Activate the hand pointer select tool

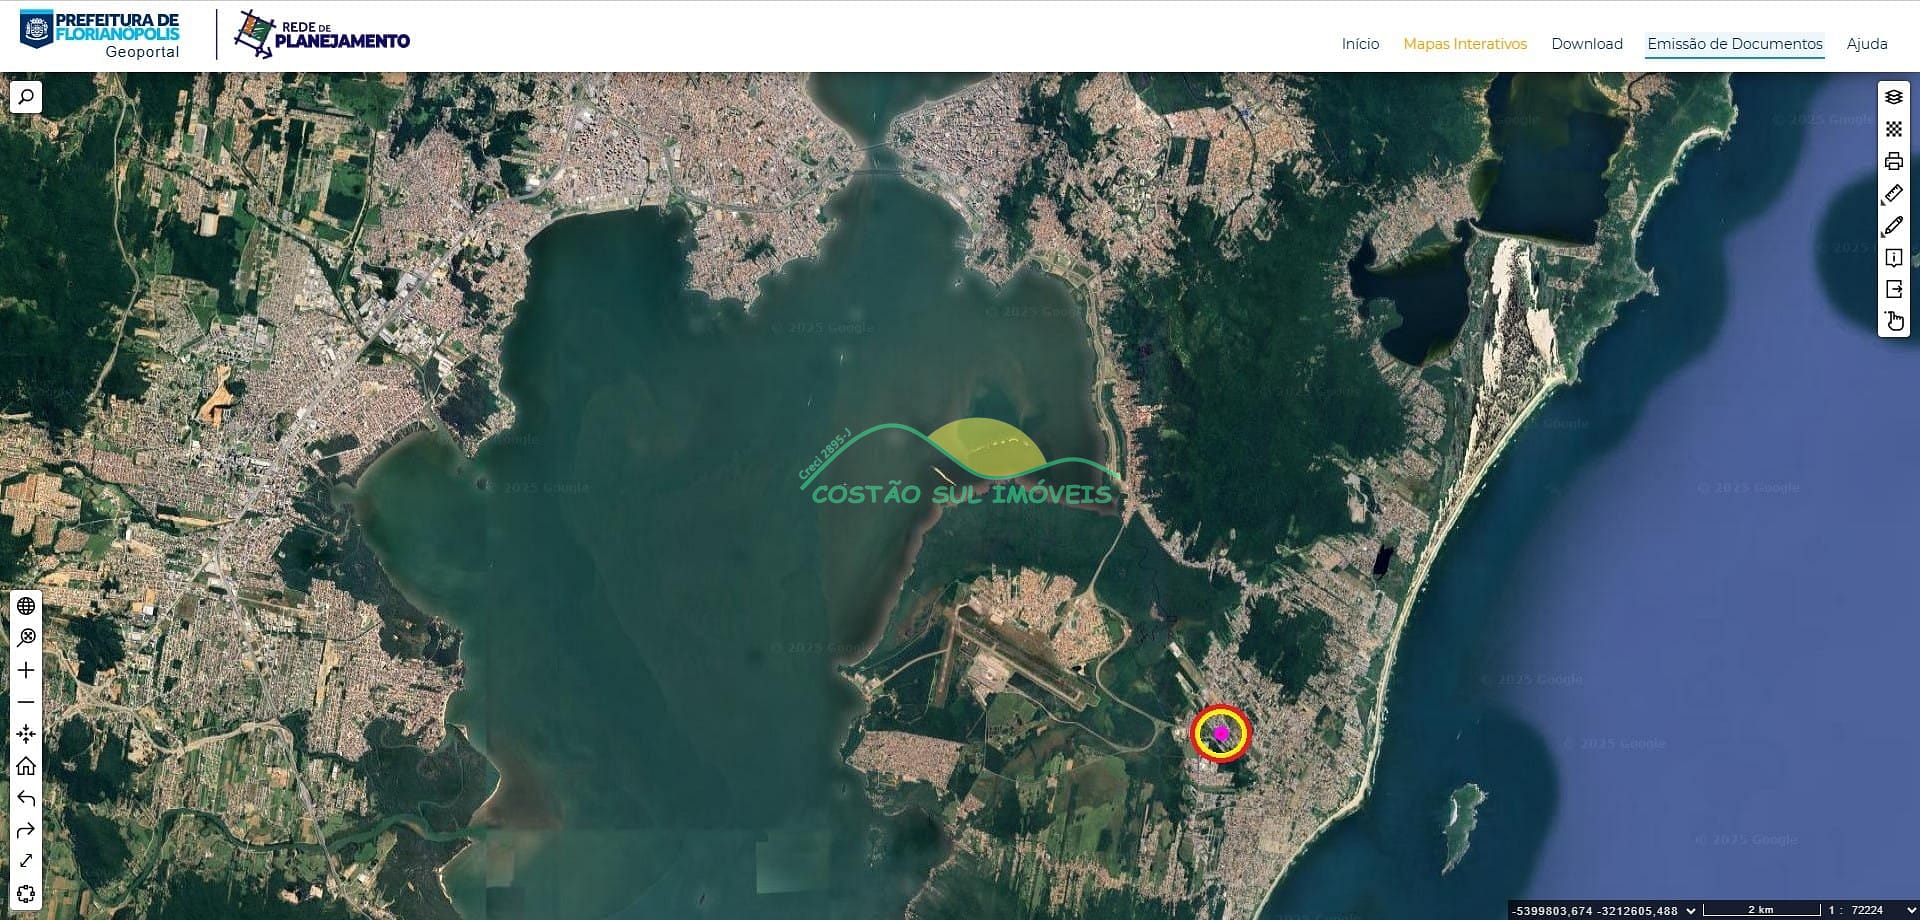coord(1894,321)
